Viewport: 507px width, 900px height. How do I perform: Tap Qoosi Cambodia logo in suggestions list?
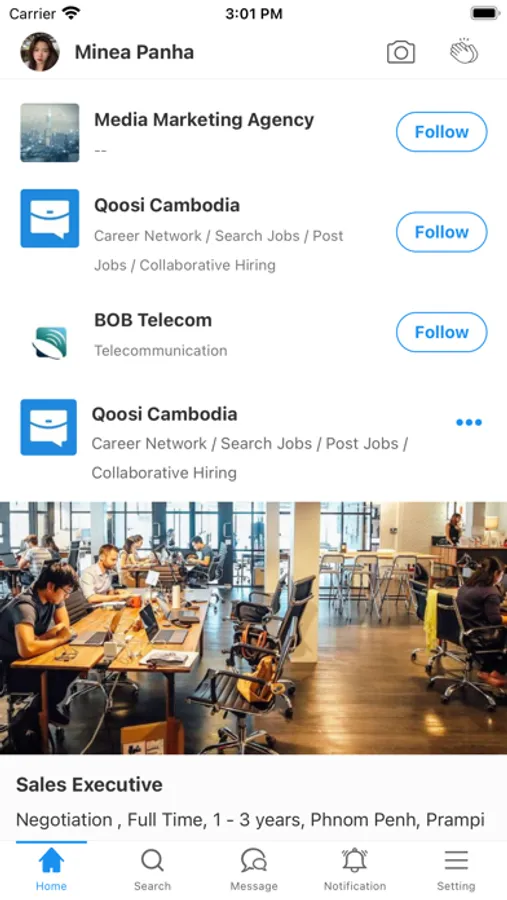point(50,218)
